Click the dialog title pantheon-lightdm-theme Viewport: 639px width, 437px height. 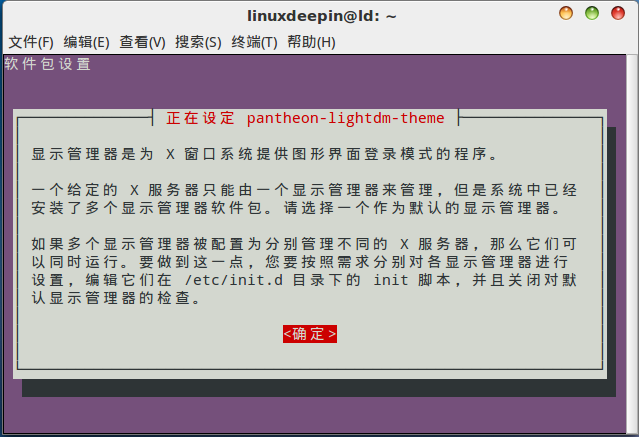click(x=346, y=118)
